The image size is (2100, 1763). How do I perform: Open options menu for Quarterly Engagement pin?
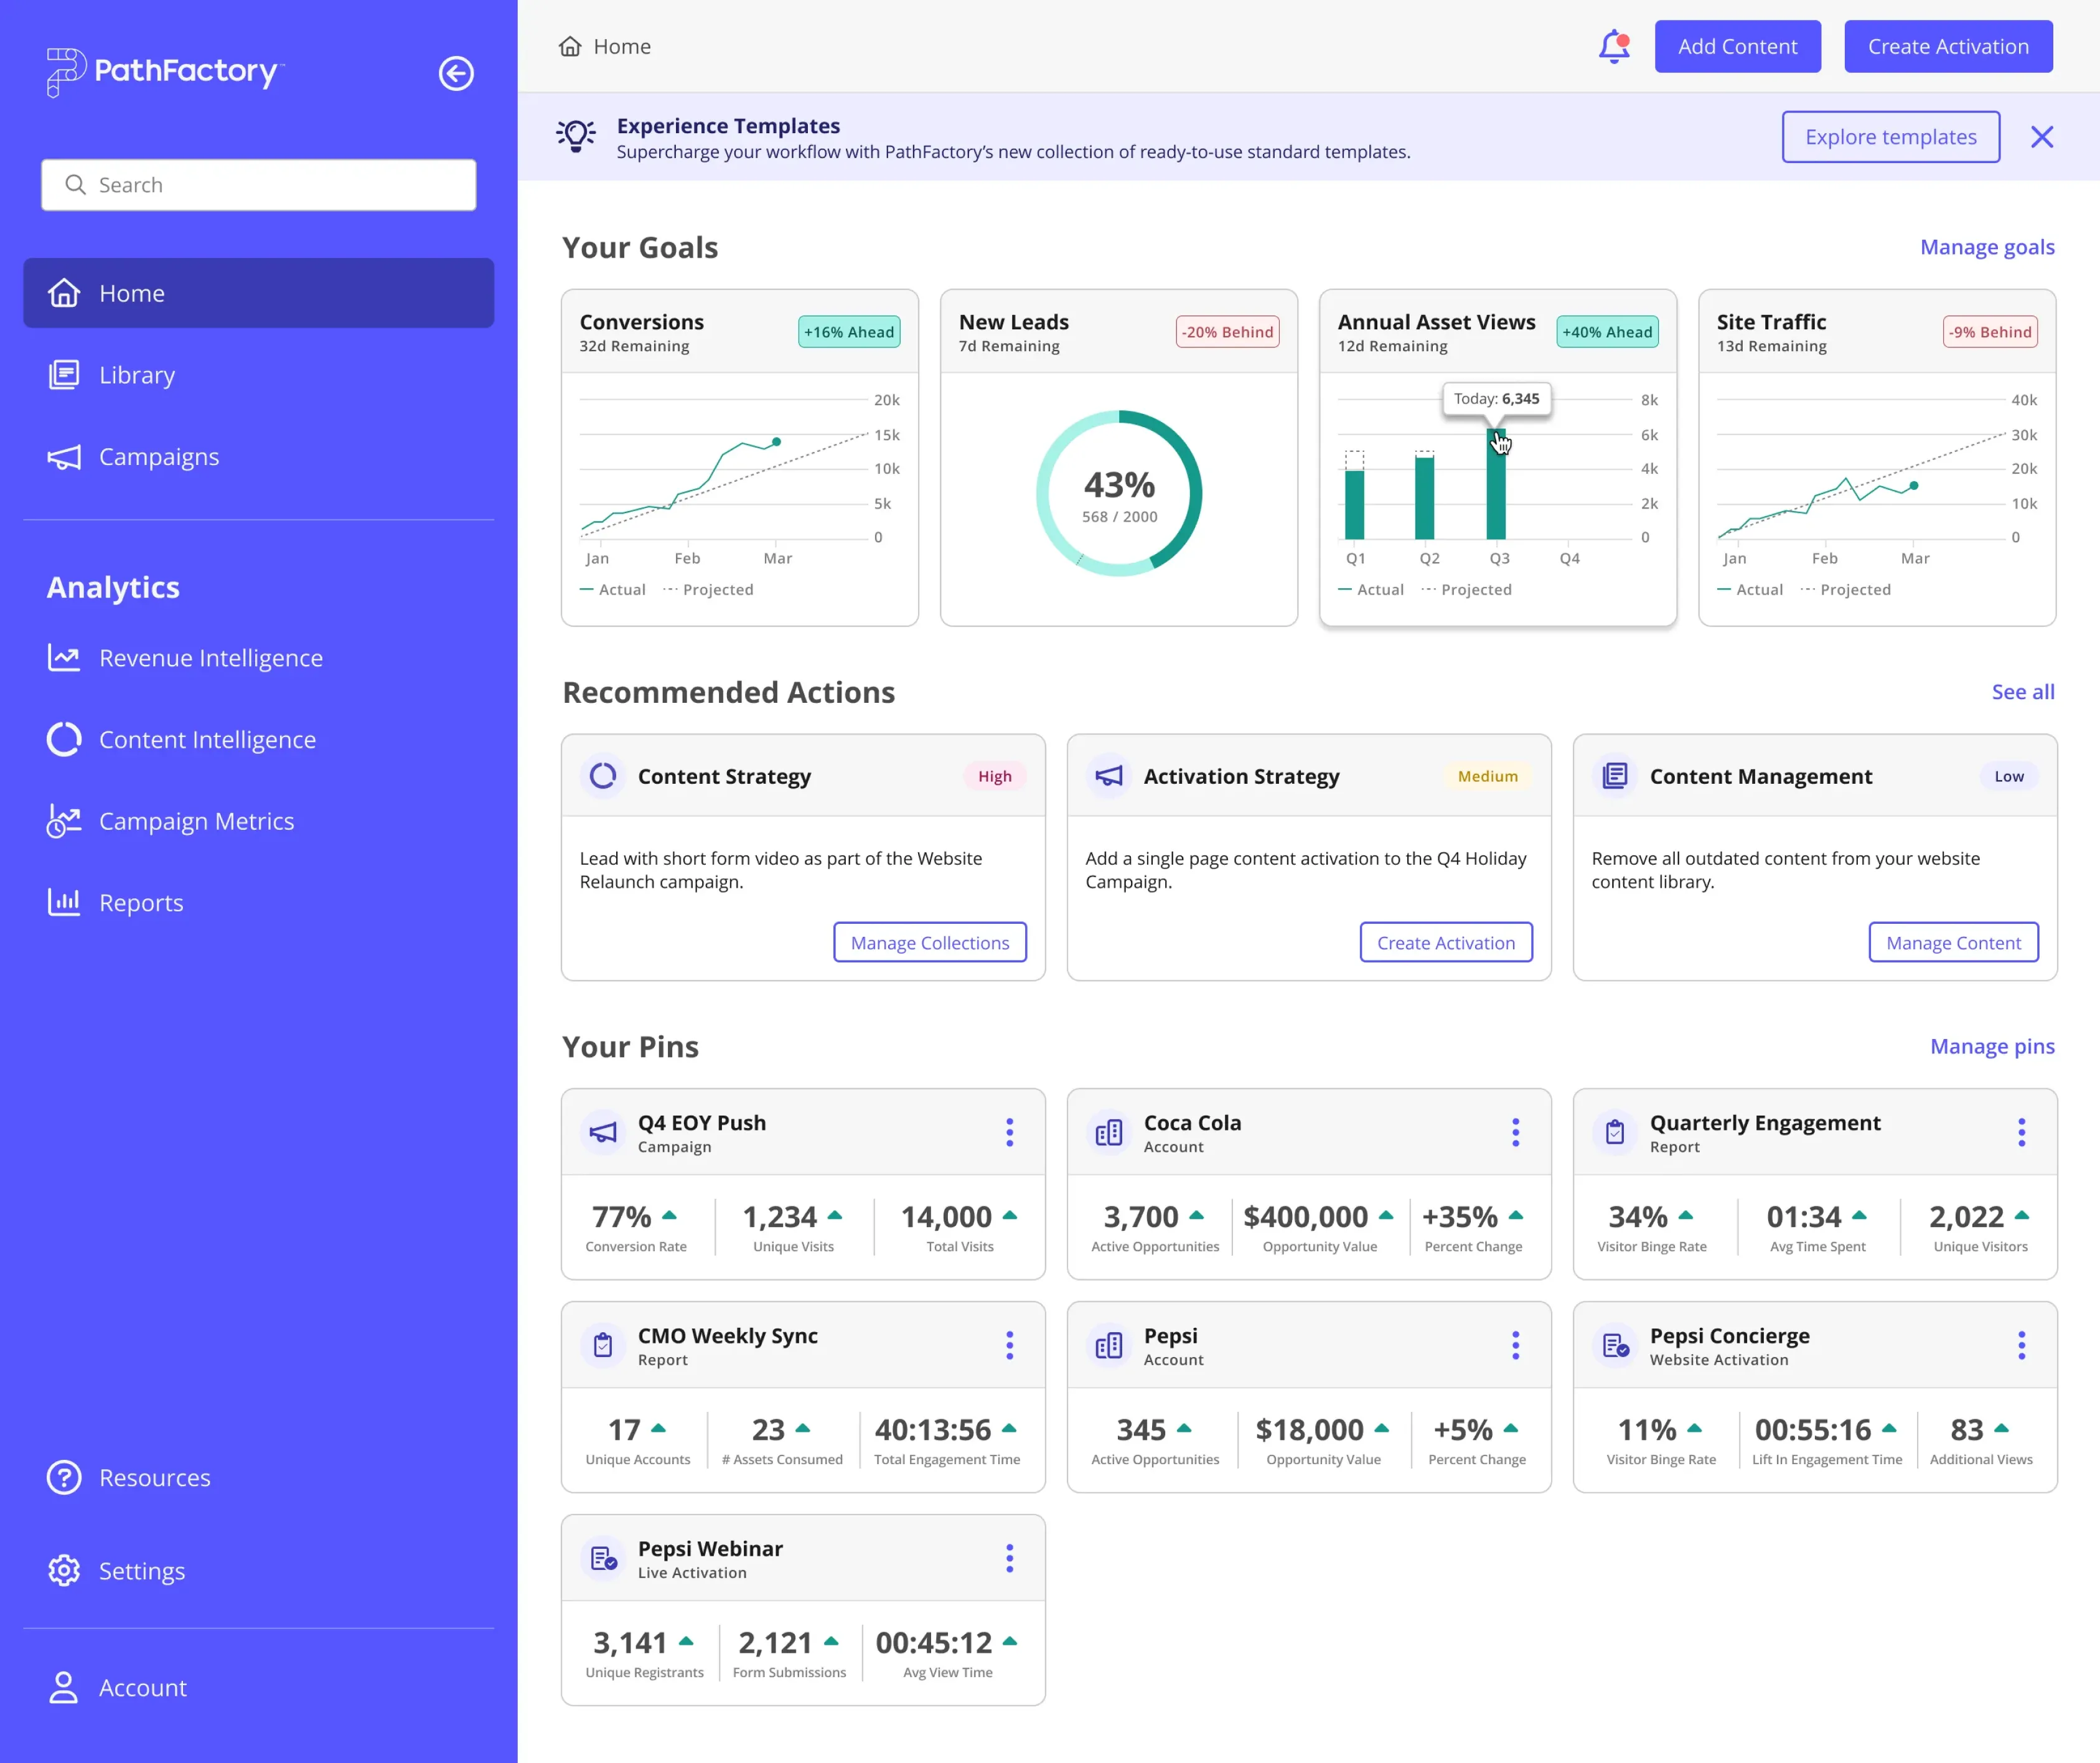pos(2022,1132)
